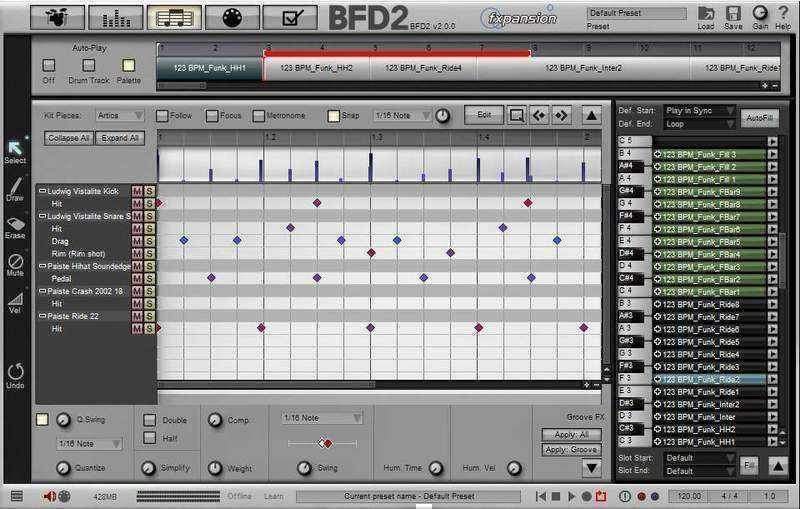Select the 123 BPM_Funk_HH2 clip in track
800x509 pixels.
[x=318, y=68]
